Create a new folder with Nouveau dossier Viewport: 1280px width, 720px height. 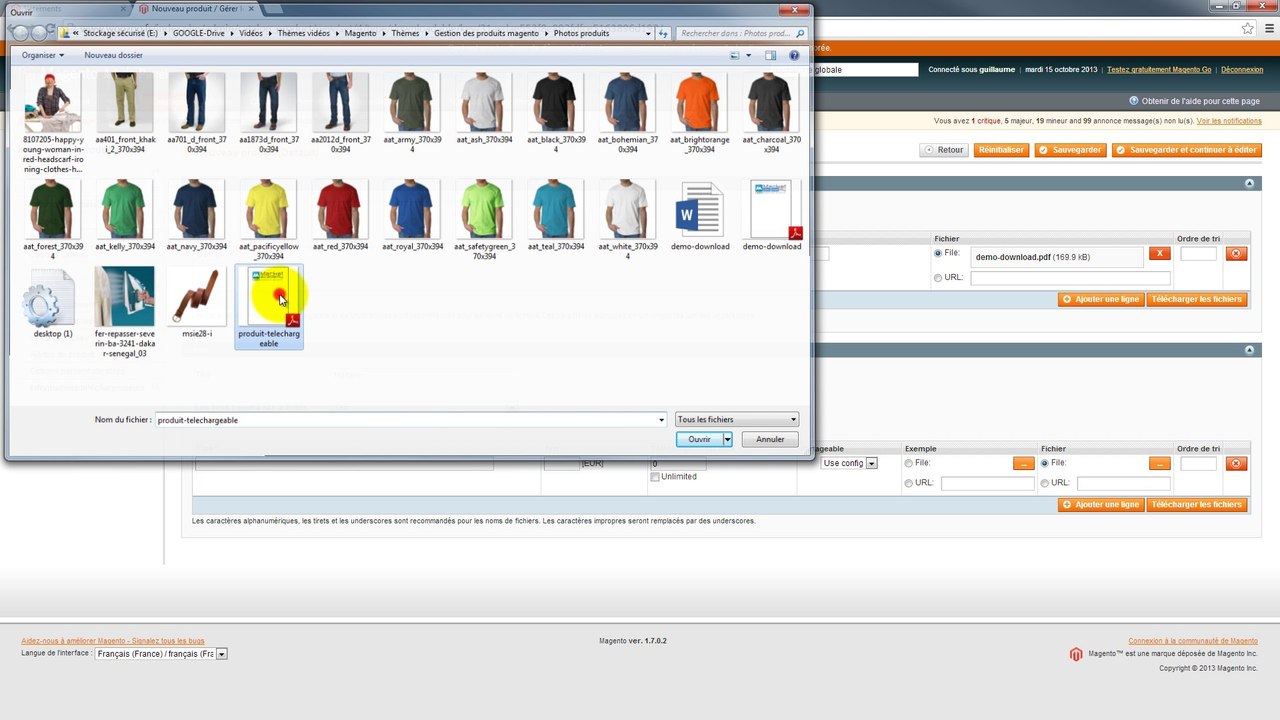coord(113,55)
